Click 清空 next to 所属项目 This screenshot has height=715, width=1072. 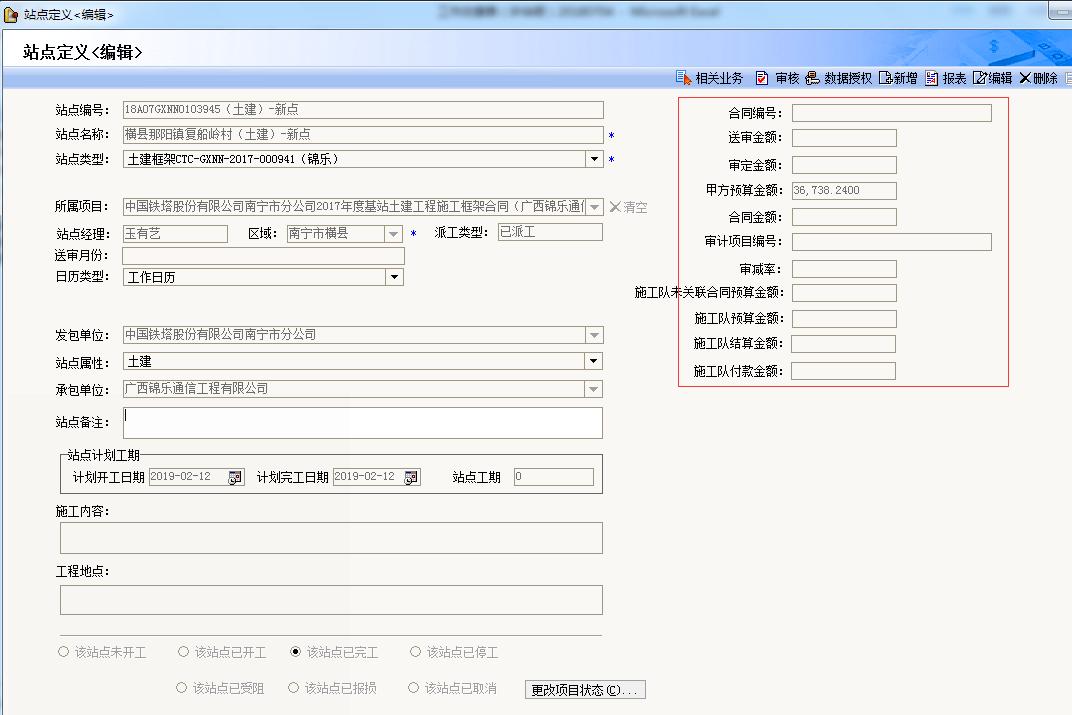[628, 207]
